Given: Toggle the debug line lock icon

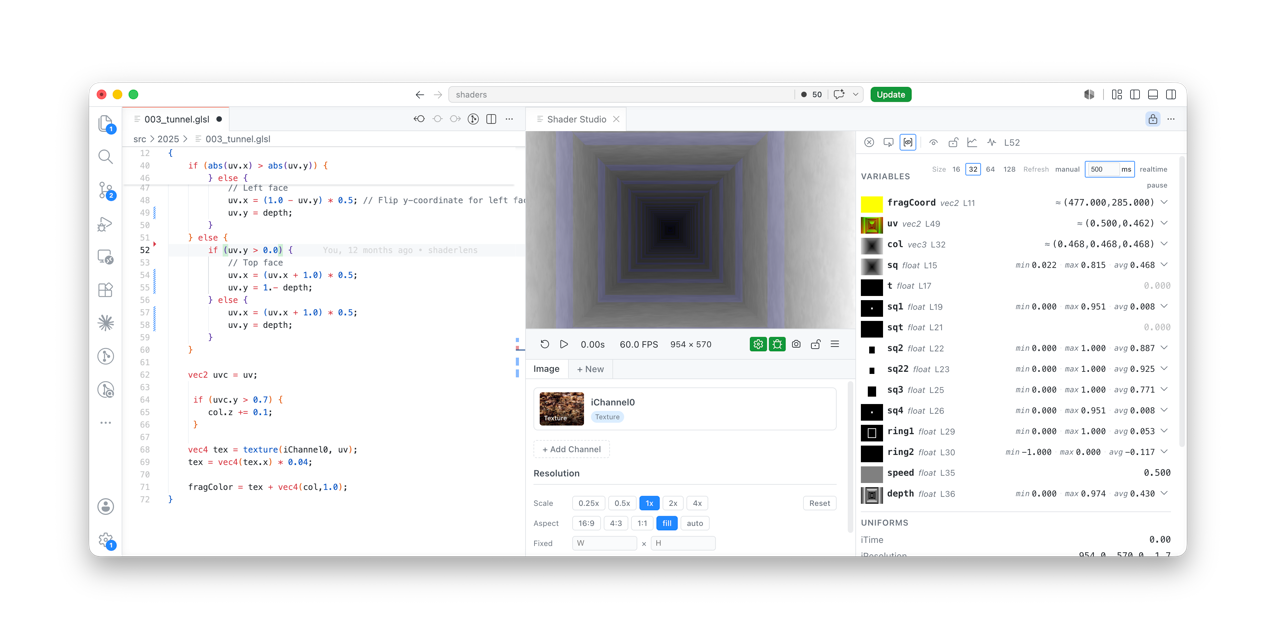Looking at the screenshot, I should tap(953, 143).
